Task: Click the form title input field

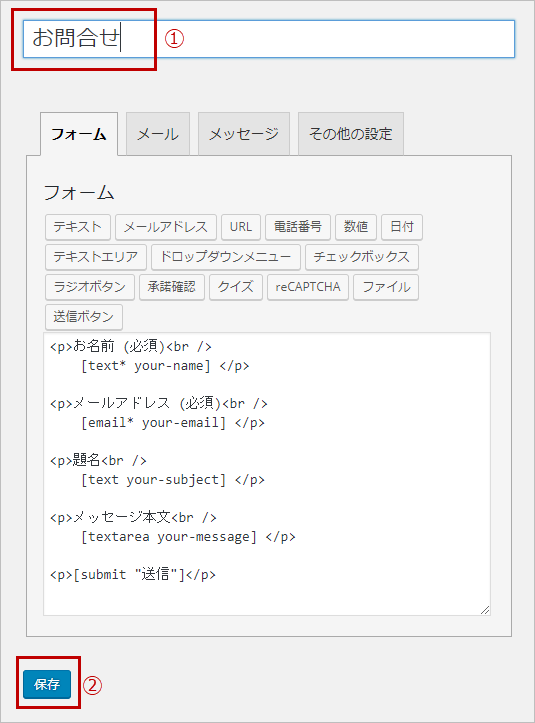Action: tap(269, 39)
